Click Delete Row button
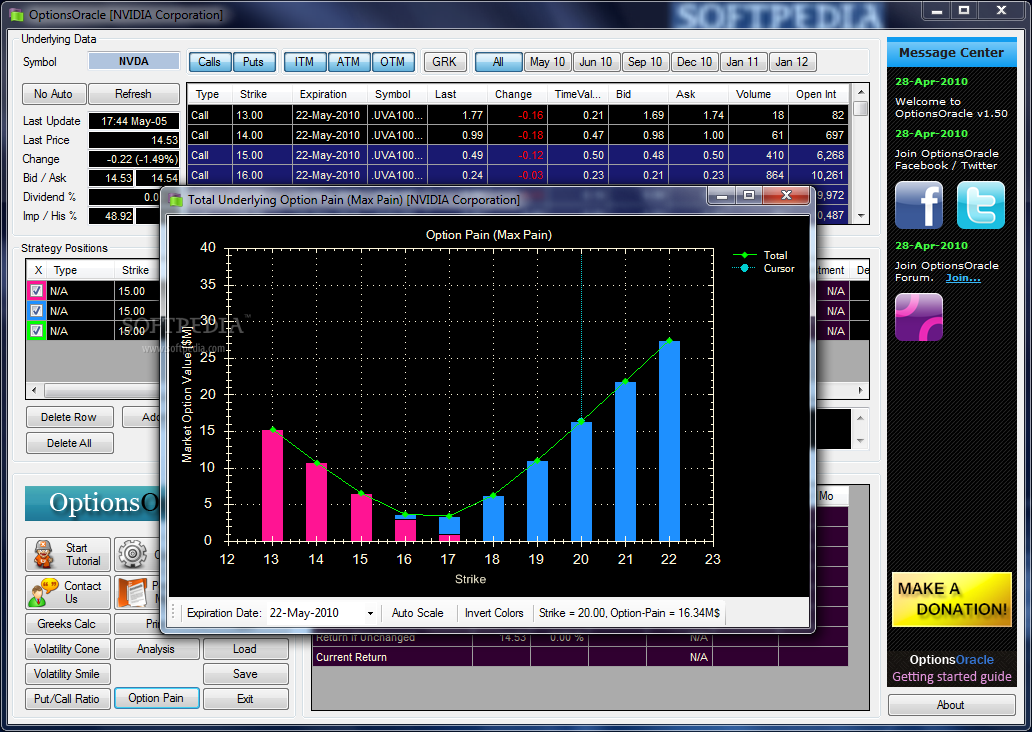This screenshot has height=732, width=1032. tap(69, 417)
